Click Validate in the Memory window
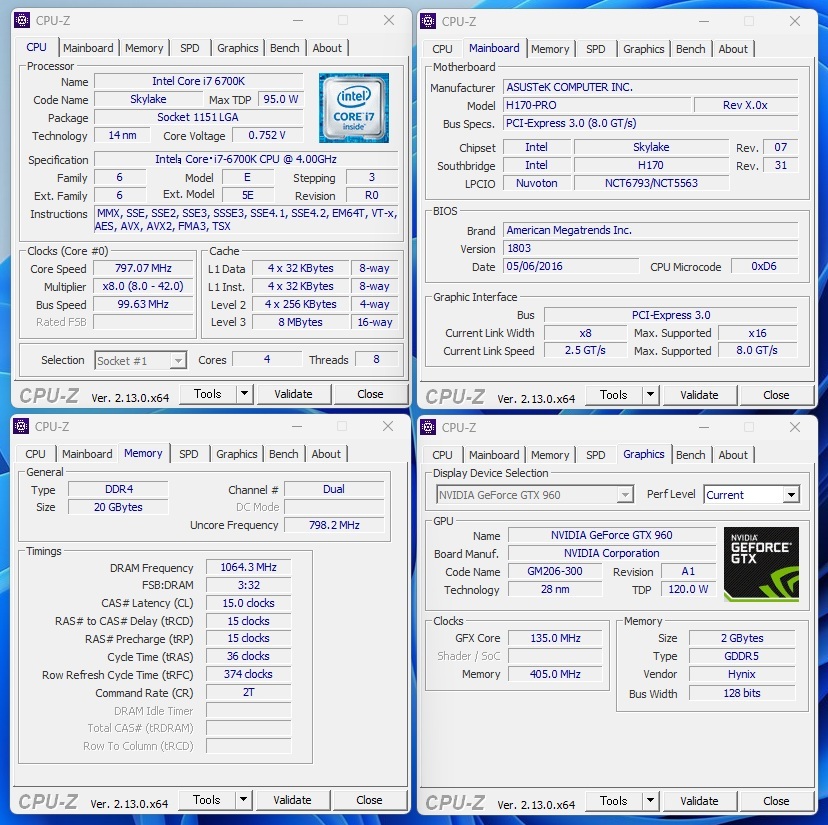Image resolution: width=828 pixels, height=825 pixels. (x=293, y=799)
